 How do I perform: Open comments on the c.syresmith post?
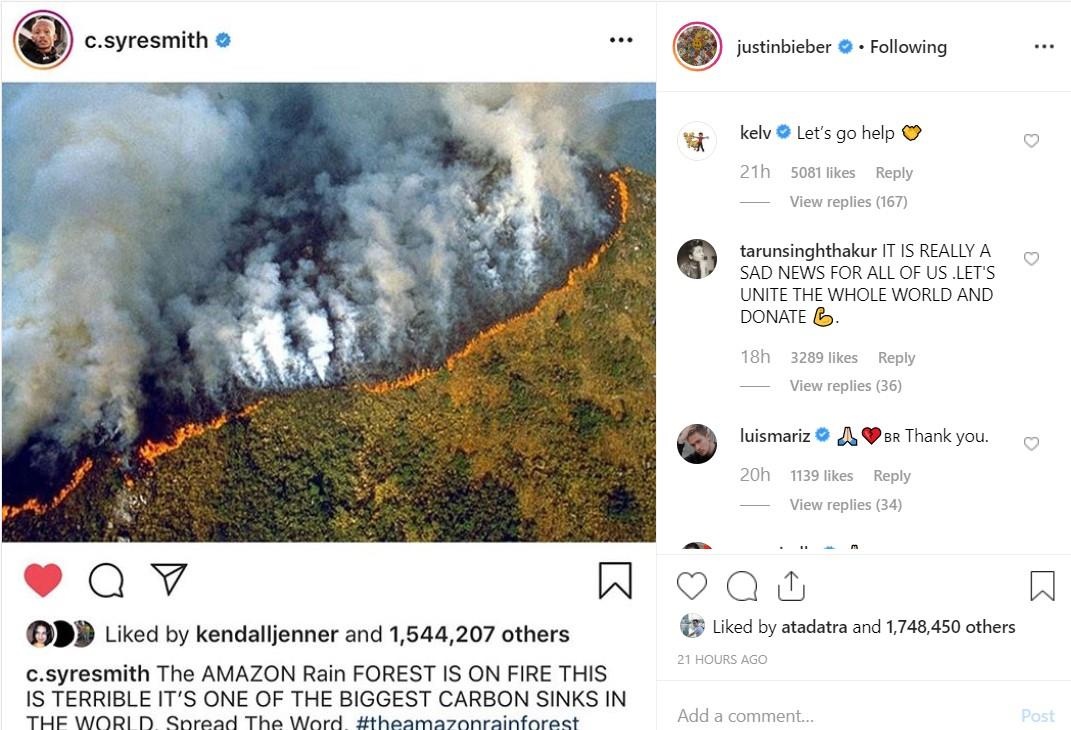click(106, 579)
